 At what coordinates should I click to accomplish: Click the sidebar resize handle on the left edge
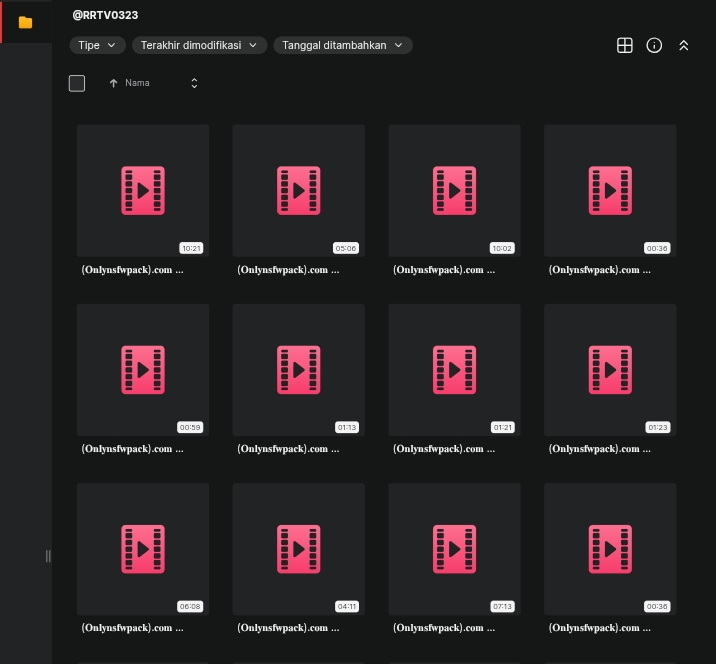[48, 556]
